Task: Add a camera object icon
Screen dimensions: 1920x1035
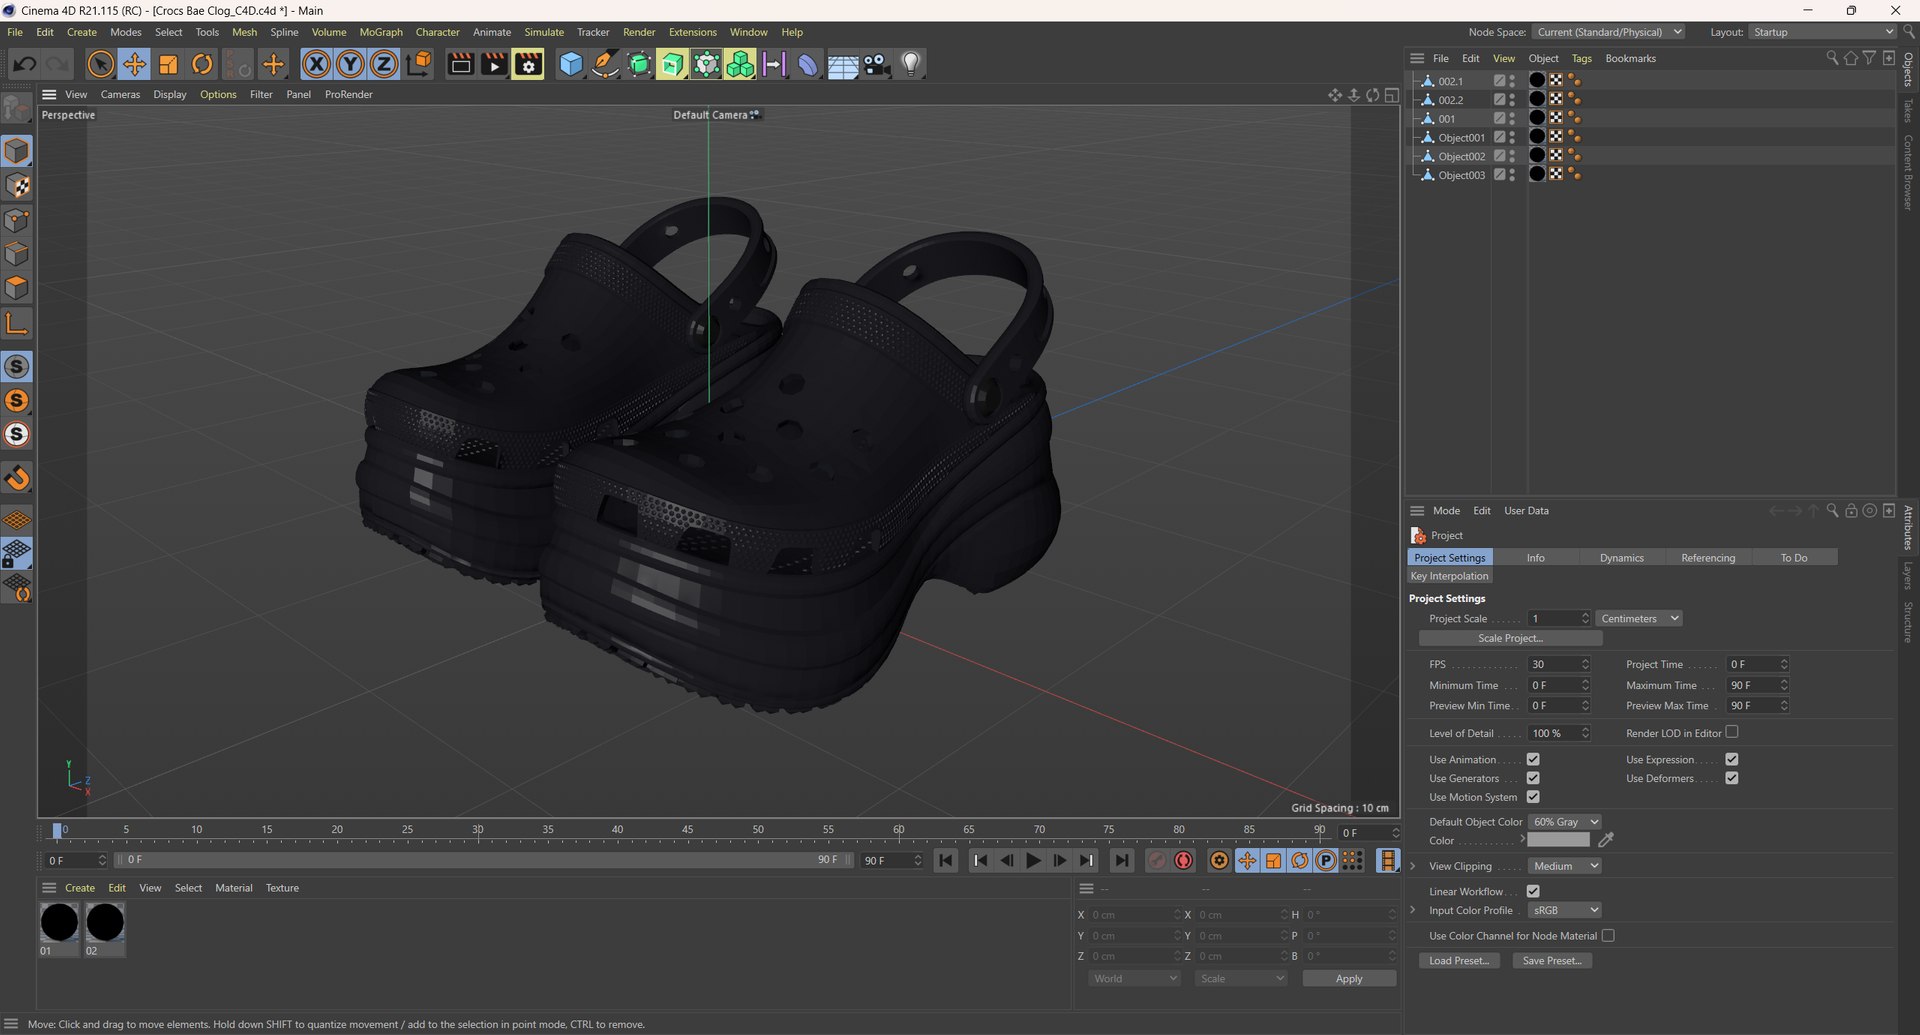Action: [x=877, y=65]
